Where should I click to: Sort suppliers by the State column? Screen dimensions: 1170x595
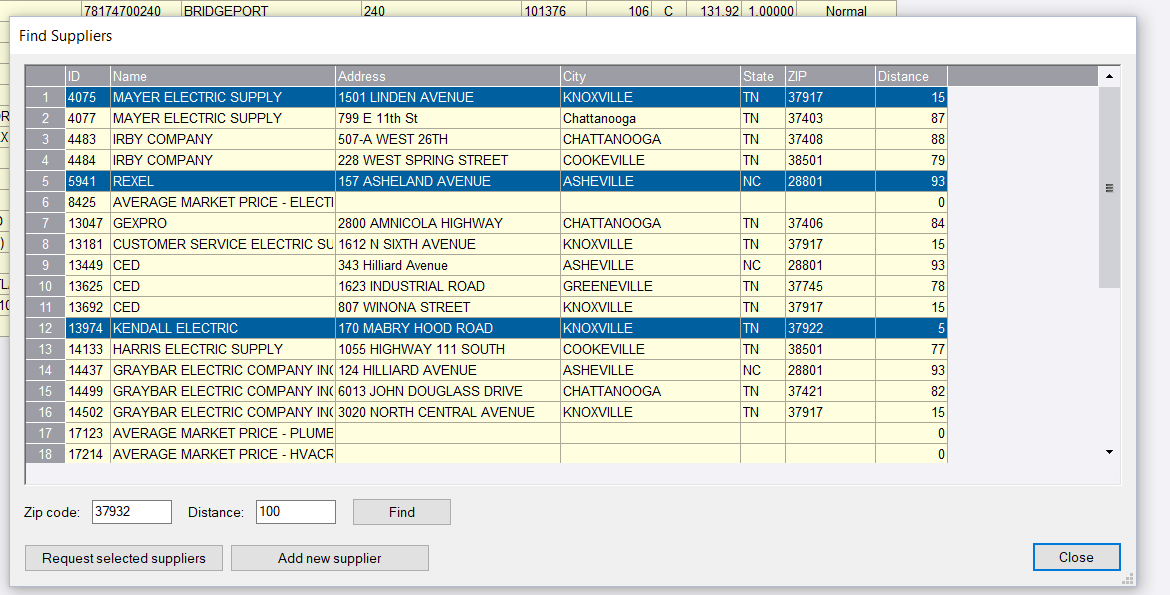click(759, 75)
